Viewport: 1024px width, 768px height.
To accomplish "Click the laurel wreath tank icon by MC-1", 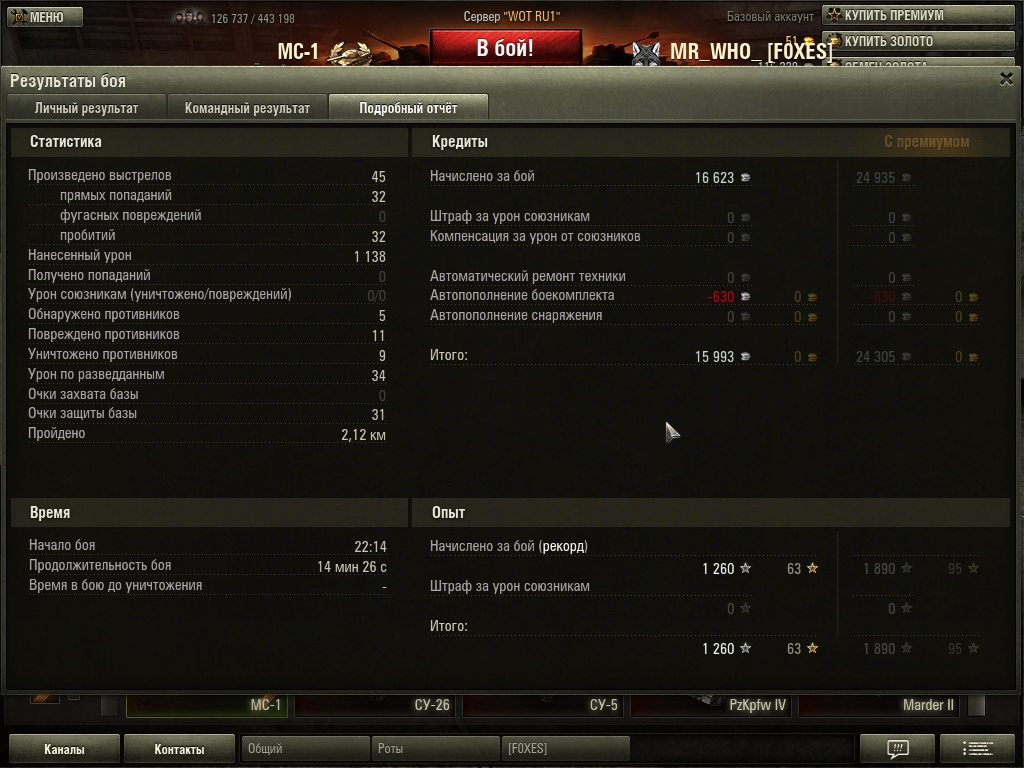I will pos(349,52).
